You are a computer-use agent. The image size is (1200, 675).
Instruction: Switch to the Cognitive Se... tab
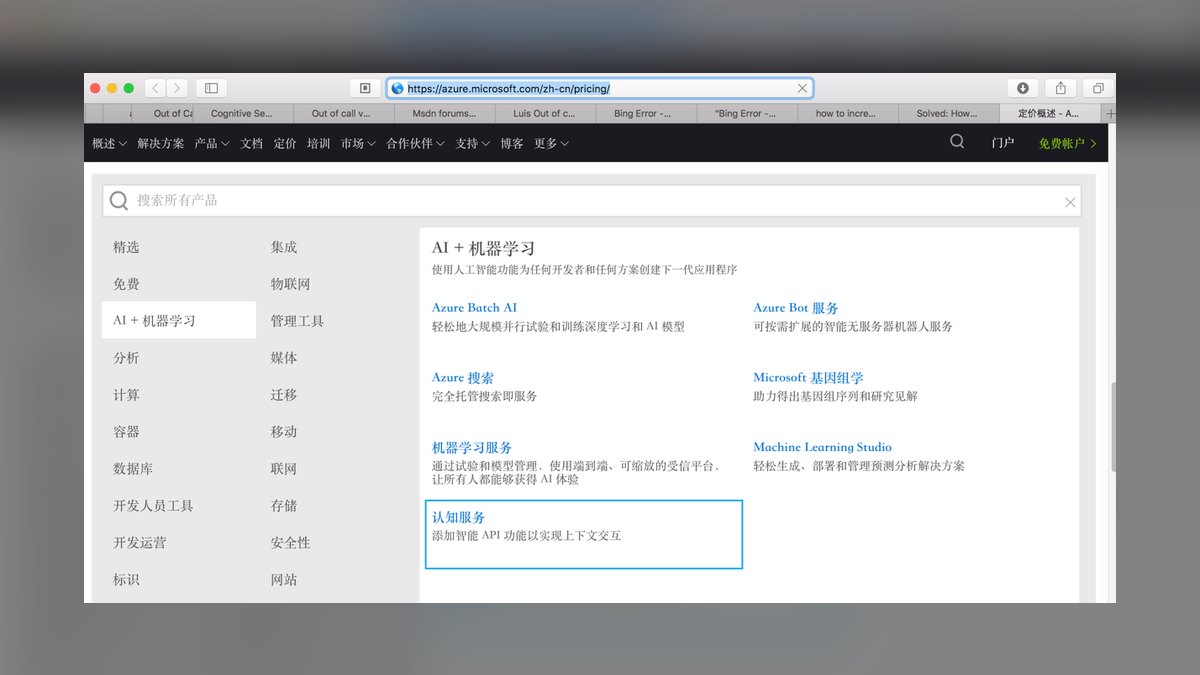click(244, 114)
